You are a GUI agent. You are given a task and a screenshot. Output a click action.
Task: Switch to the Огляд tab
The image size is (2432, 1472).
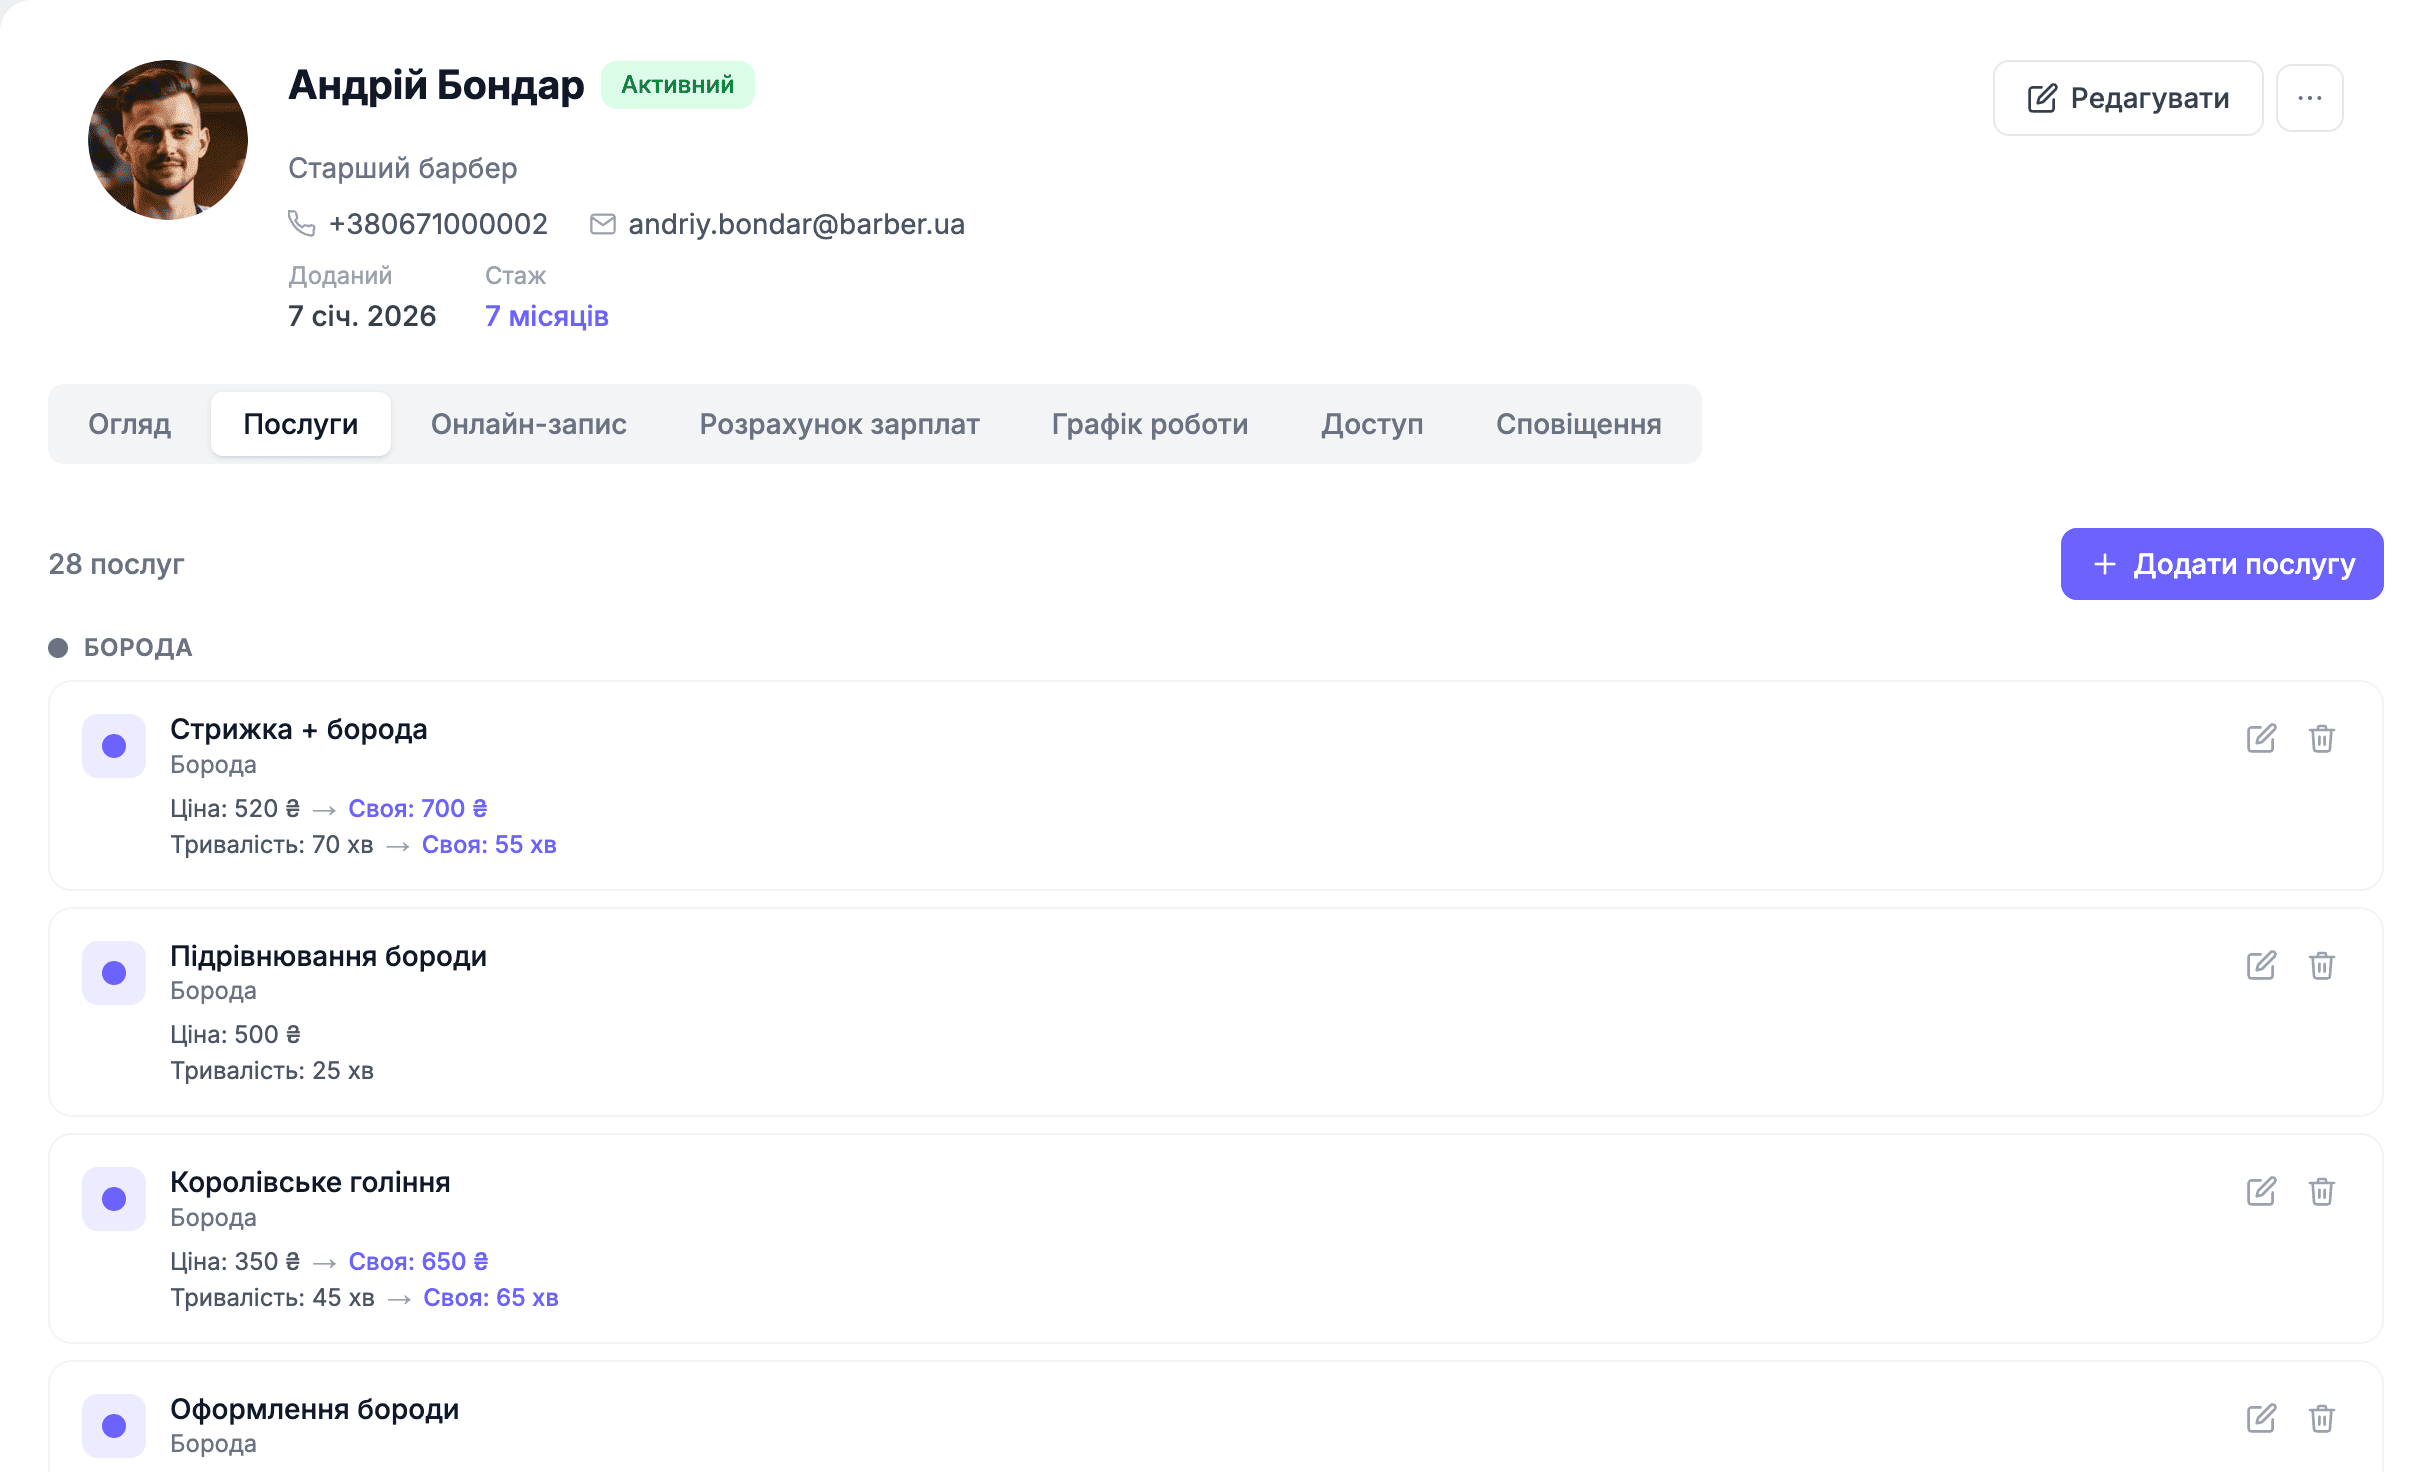point(130,424)
